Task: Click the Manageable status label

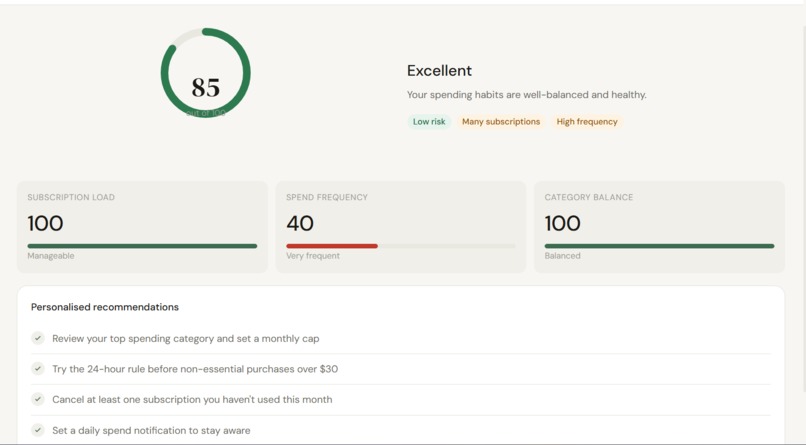Action: click(51, 256)
